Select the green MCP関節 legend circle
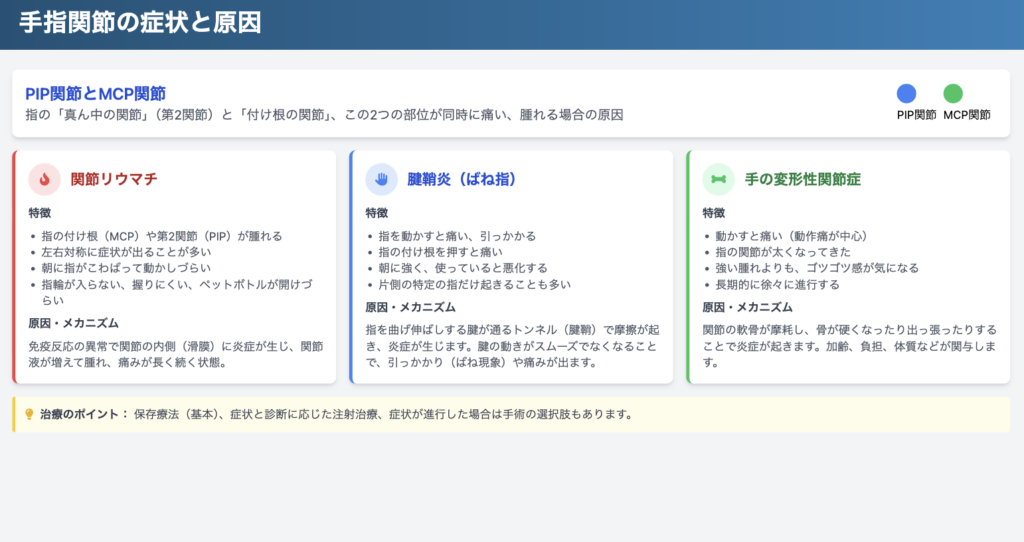Image resolution: width=1024 pixels, height=542 pixels. [x=953, y=94]
